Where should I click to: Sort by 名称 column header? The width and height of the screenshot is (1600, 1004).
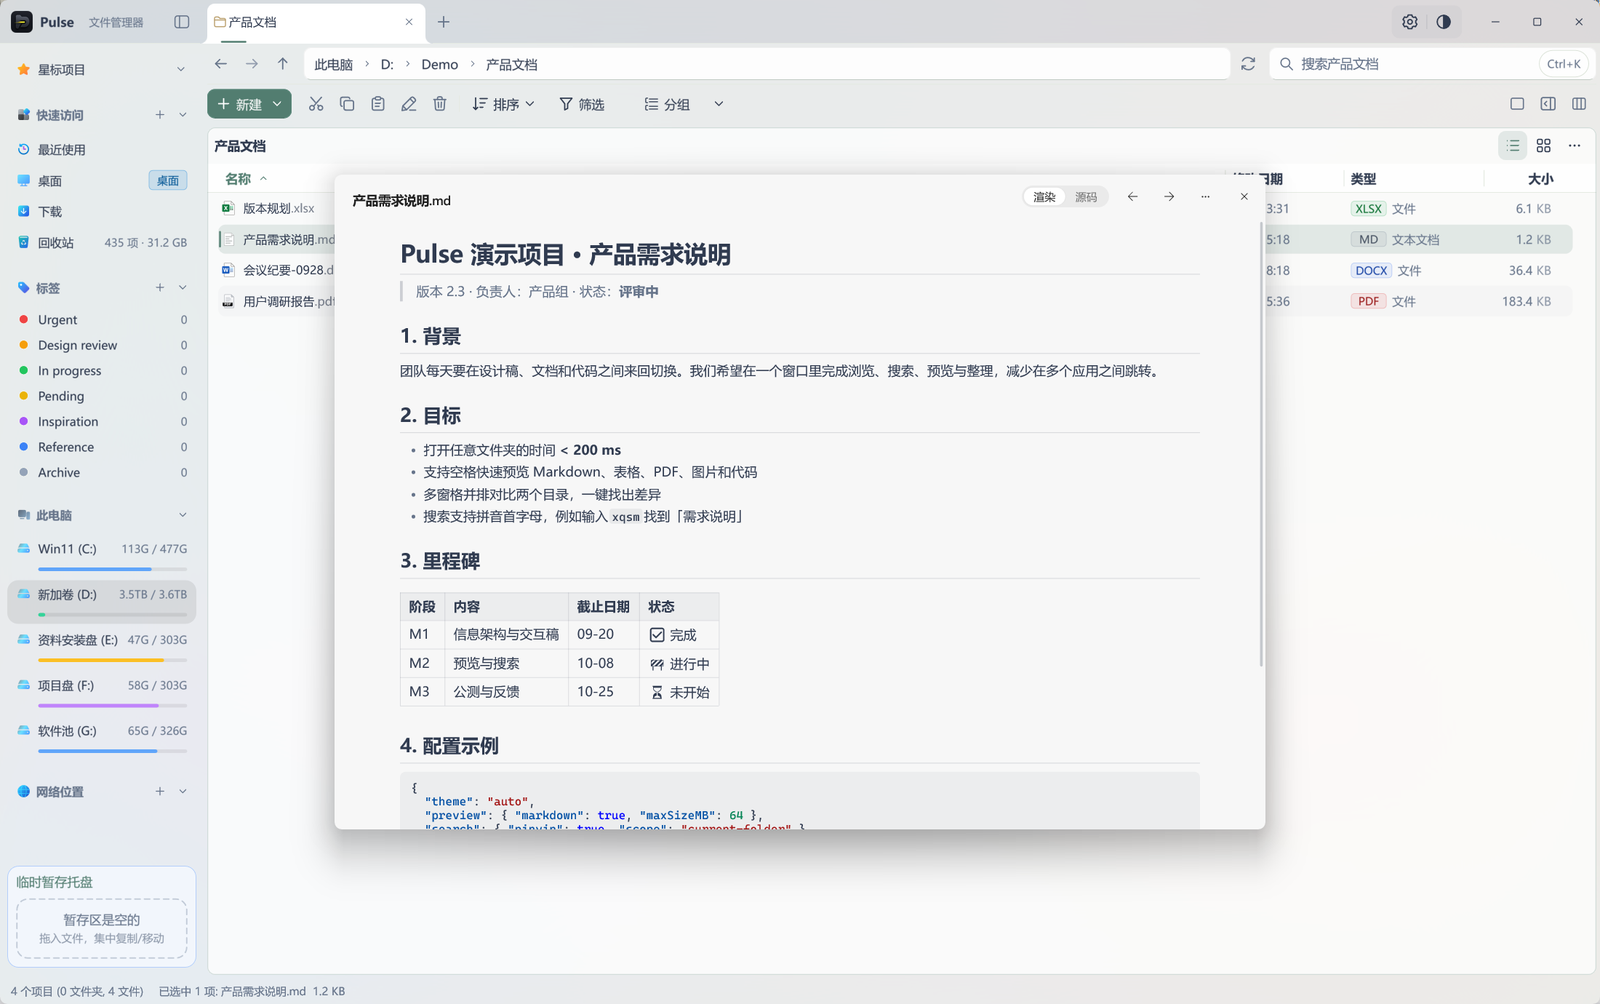click(238, 179)
